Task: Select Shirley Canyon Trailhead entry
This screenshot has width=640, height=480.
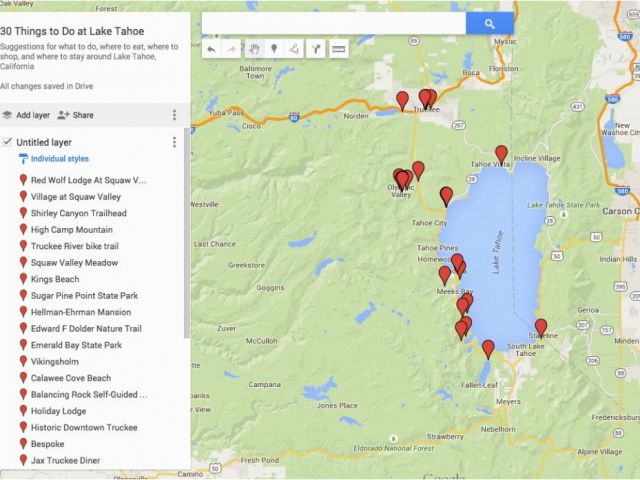Action: click(x=79, y=213)
